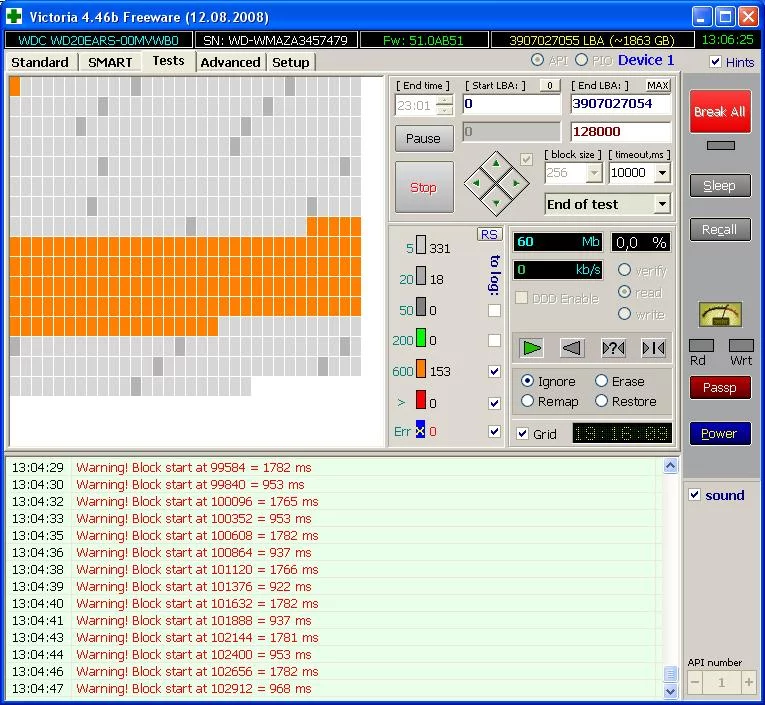The width and height of the screenshot is (765, 705).
Task: Select the butterfly seek scan icon
Action: pyautogui.click(x=653, y=347)
